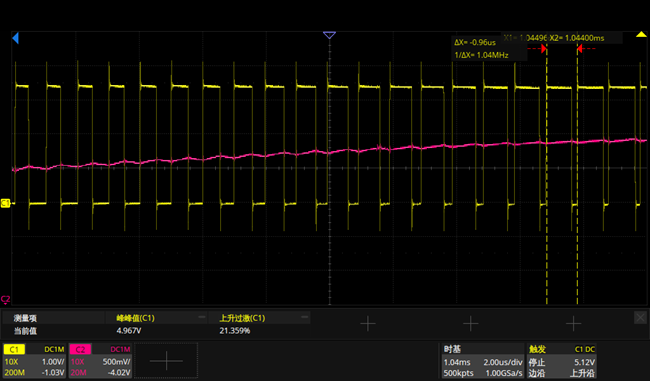This screenshot has width=650, height=381.
Task: Click the 停止 acquisition status
Action: pyautogui.click(x=536, y=362)
